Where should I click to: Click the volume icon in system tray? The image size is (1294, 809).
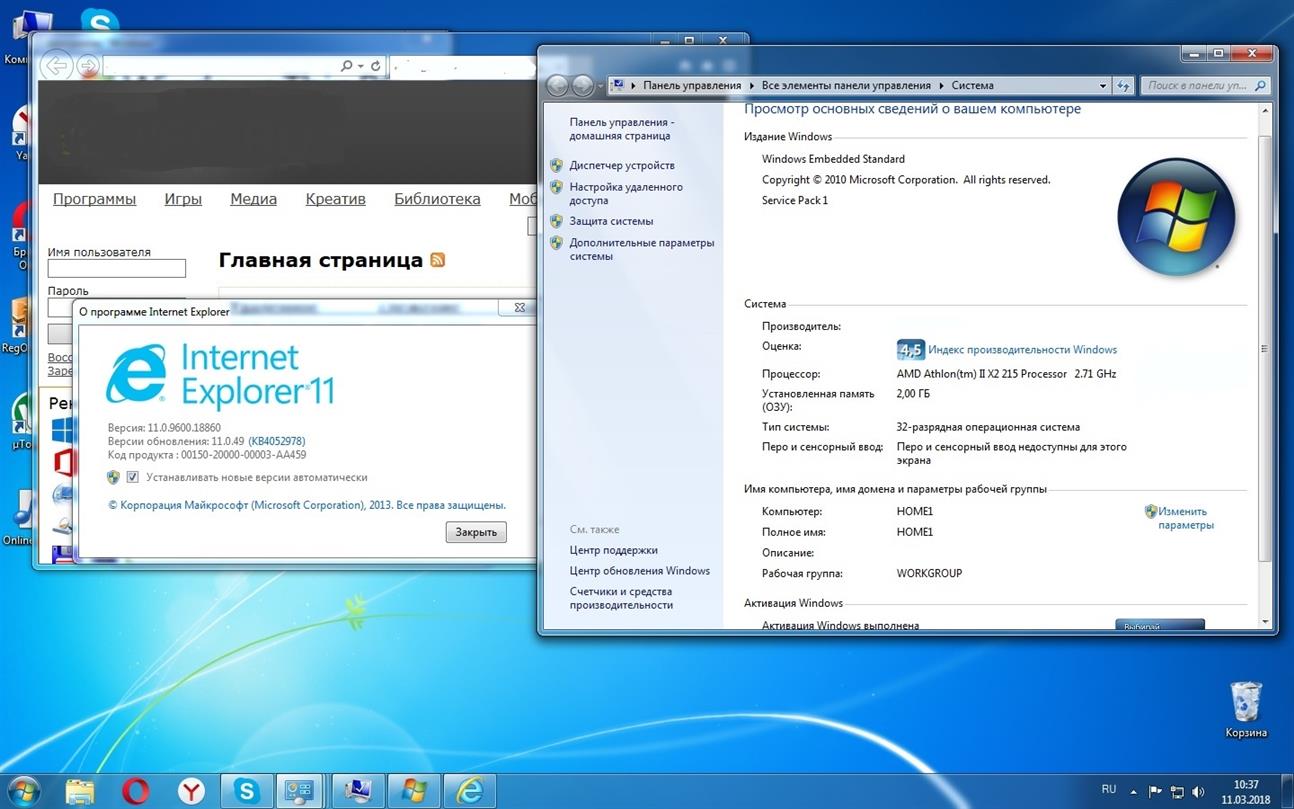coord(1196,790)
